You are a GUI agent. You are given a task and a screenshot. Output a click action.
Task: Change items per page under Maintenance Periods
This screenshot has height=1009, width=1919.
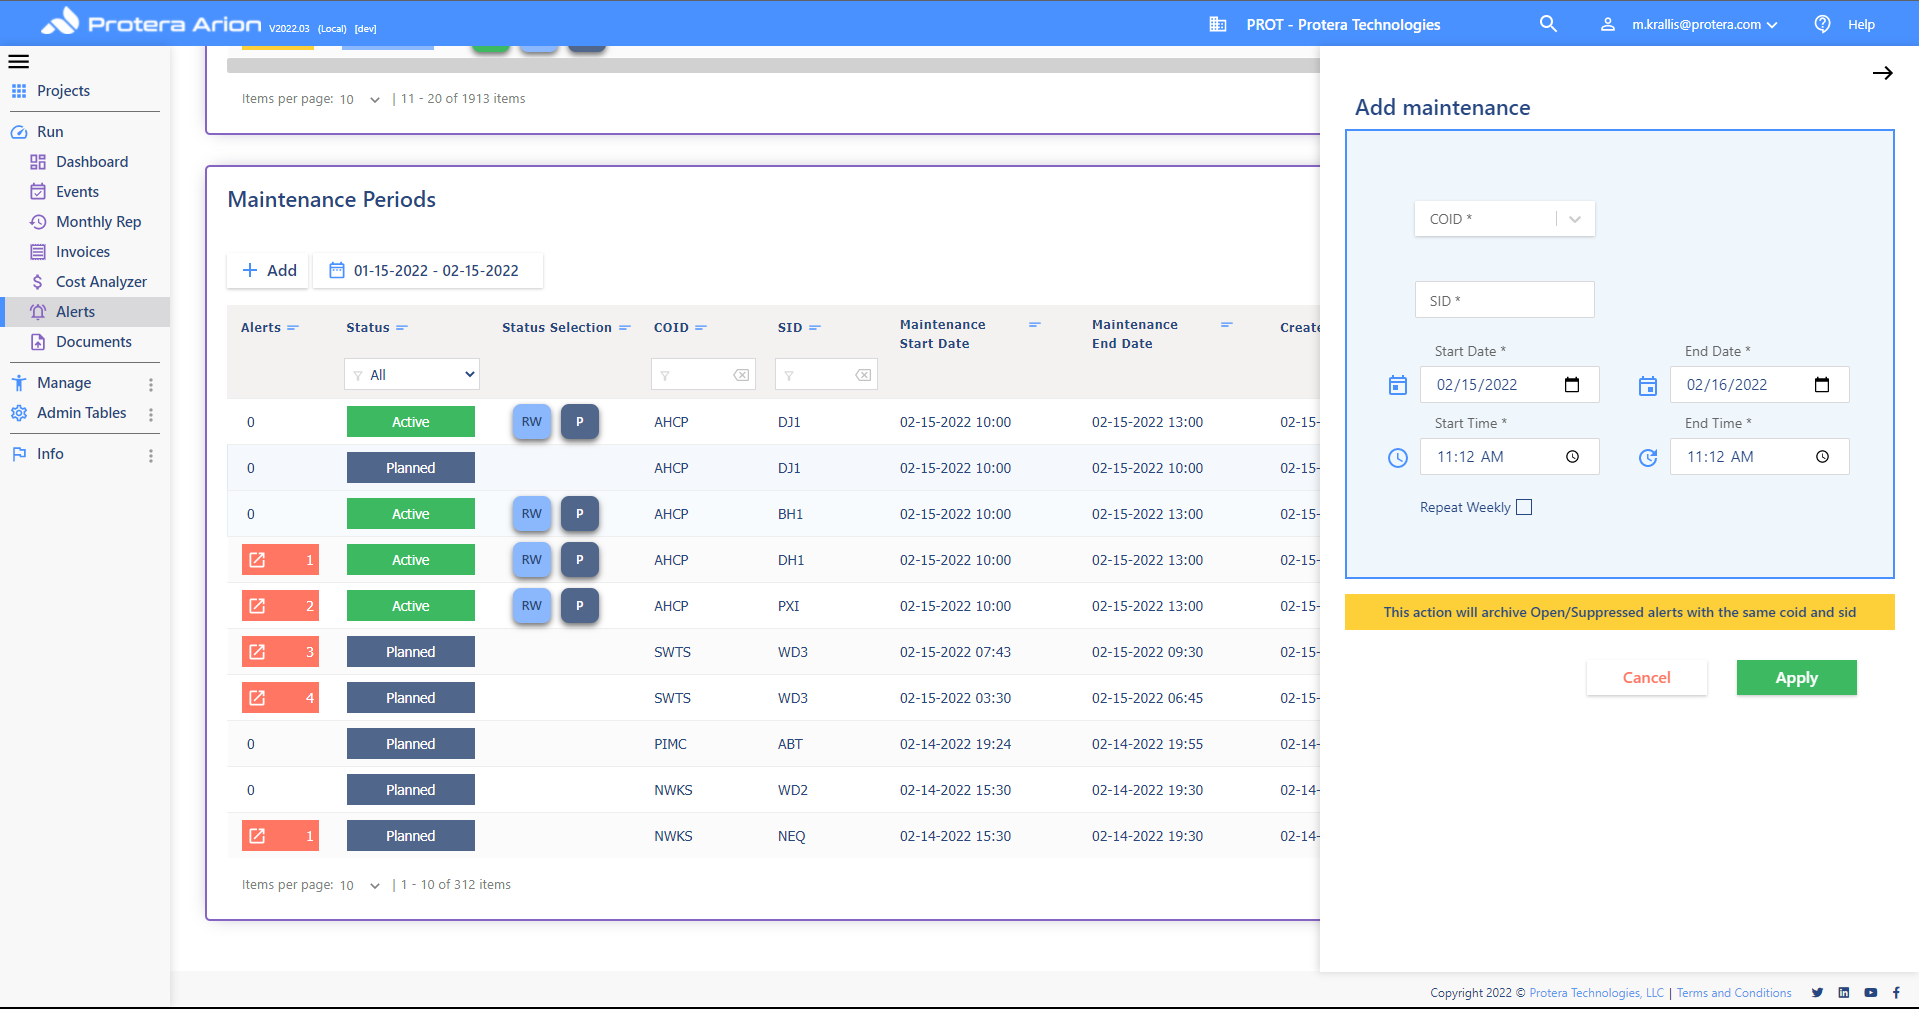[x=359, y=885]
